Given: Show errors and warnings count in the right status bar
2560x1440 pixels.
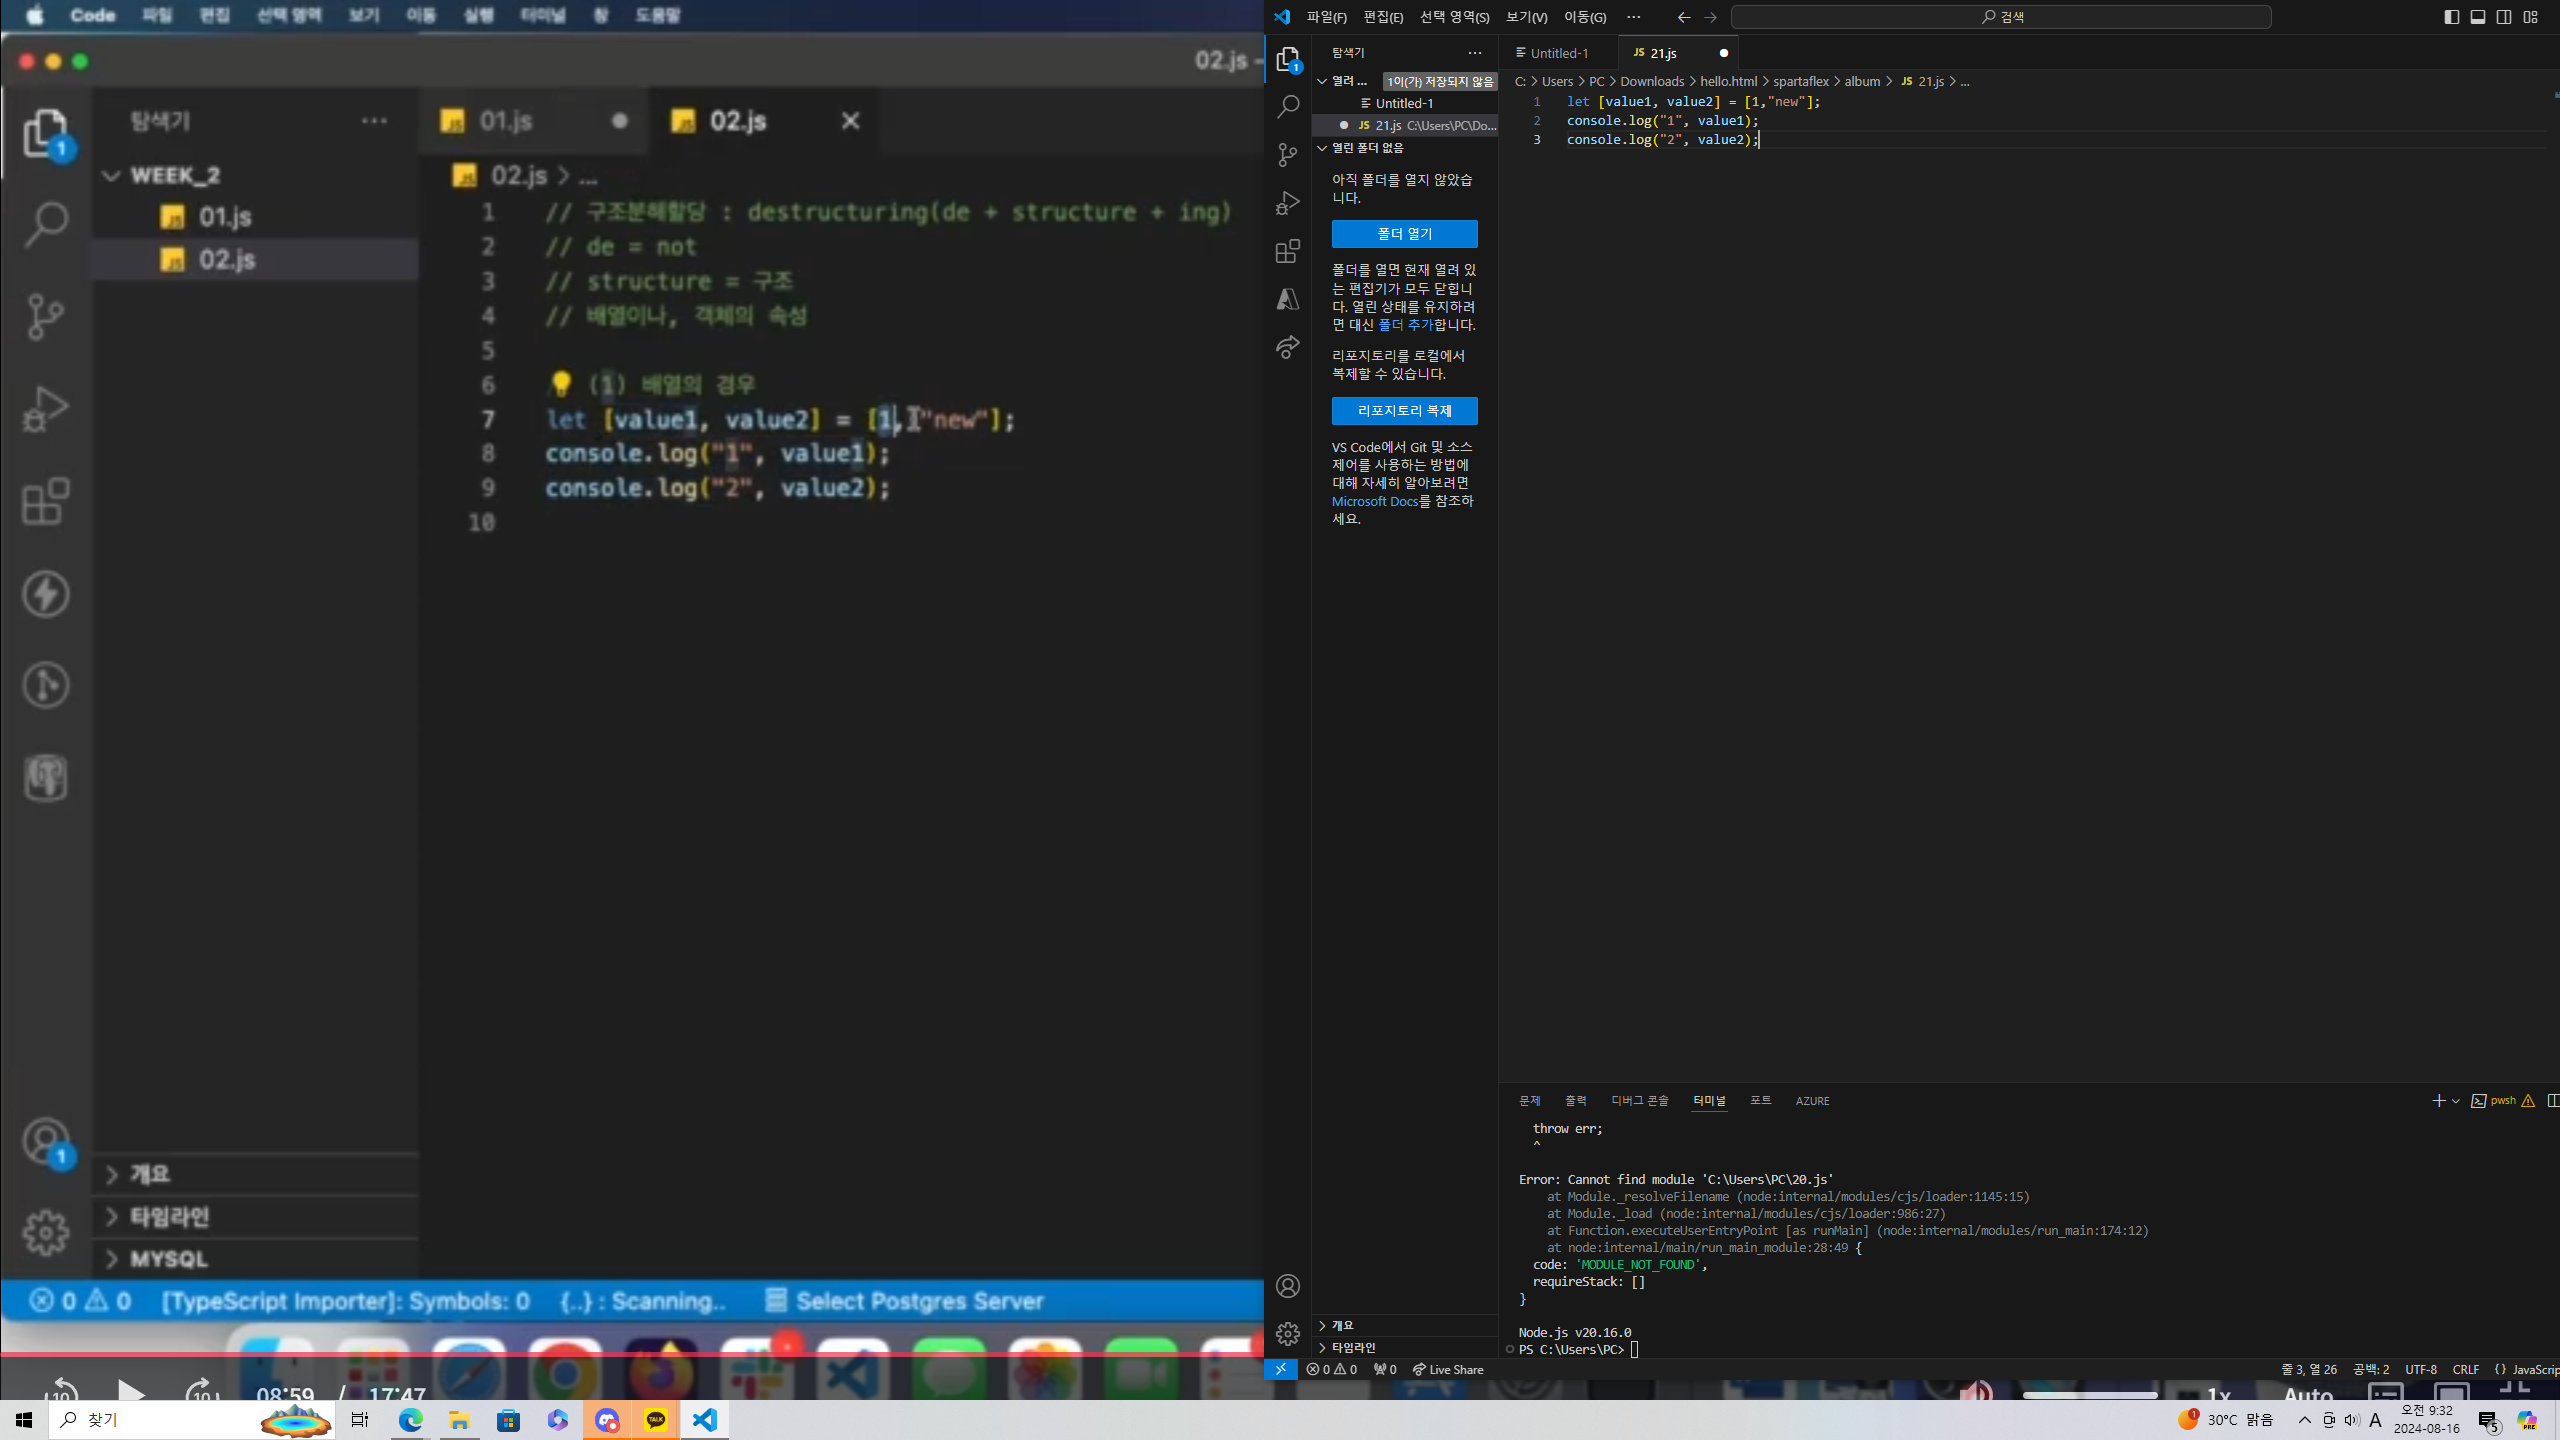Looking at the screenshot, I should pos(1332,1369).
